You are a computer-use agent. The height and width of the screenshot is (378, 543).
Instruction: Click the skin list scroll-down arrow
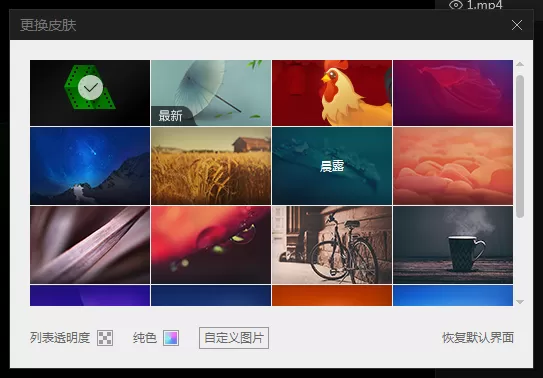(x=520, y=302)
